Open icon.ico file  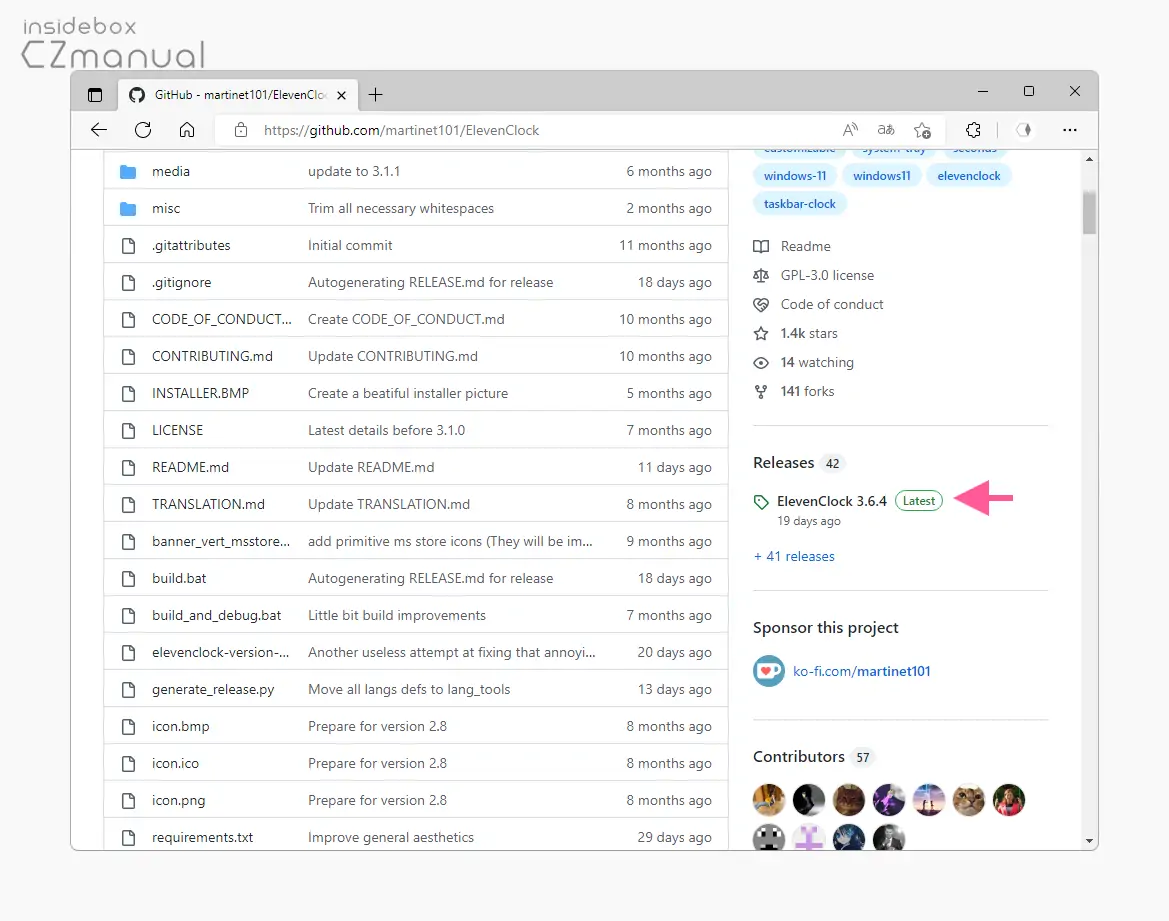[x=175, y=764]
